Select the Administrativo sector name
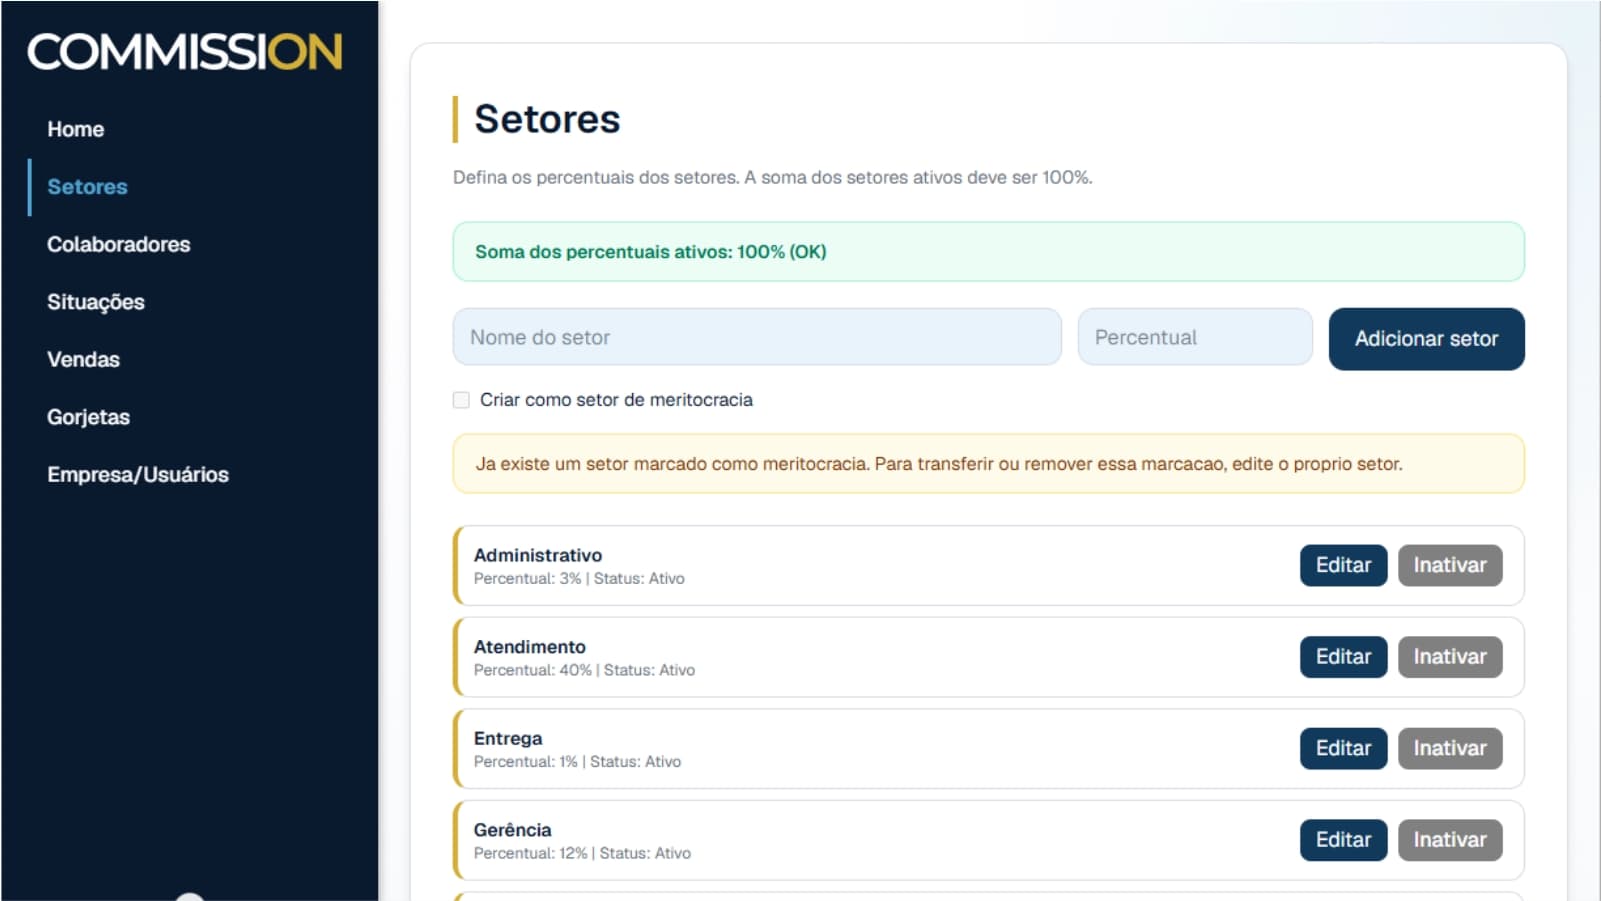The image size is (1601, 901). pos(538,555)
